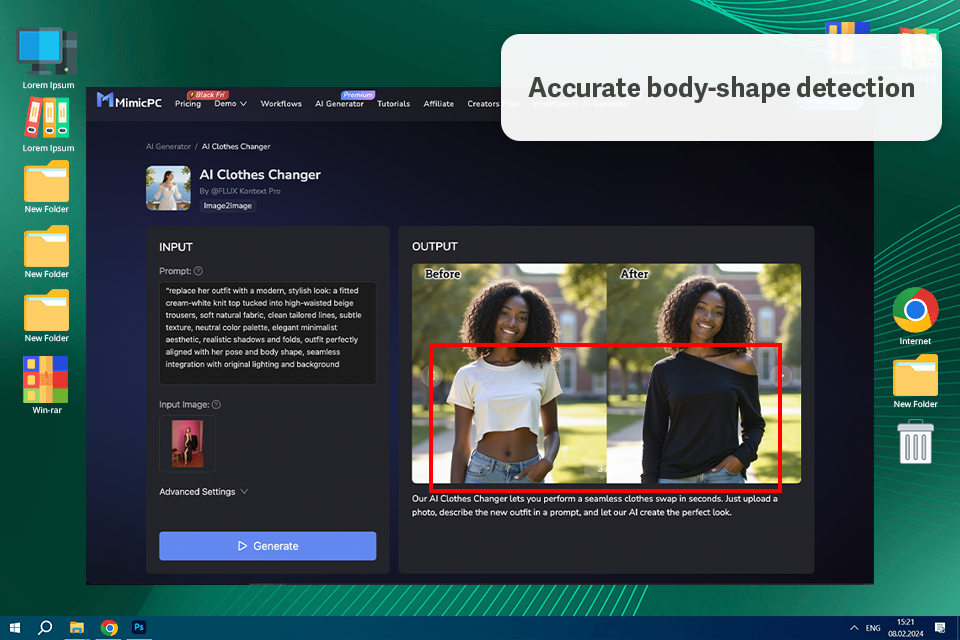This screenshot has width=960, height=640.
Task: Click the Prompt help icon
Action: tap(198, 271)
